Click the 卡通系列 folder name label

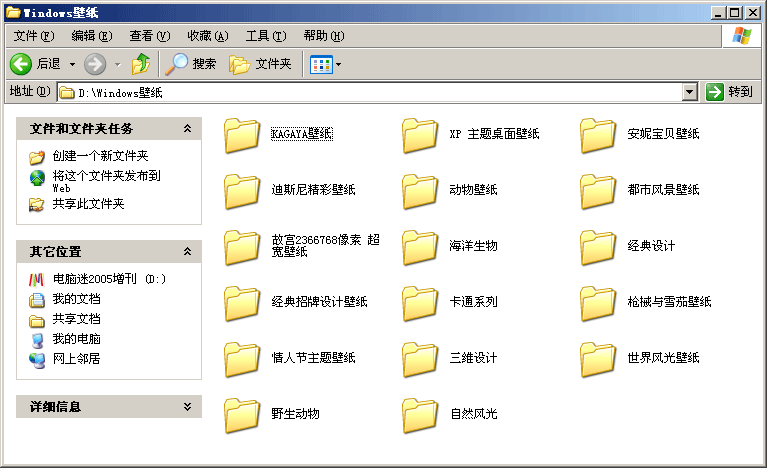(474, 302)
